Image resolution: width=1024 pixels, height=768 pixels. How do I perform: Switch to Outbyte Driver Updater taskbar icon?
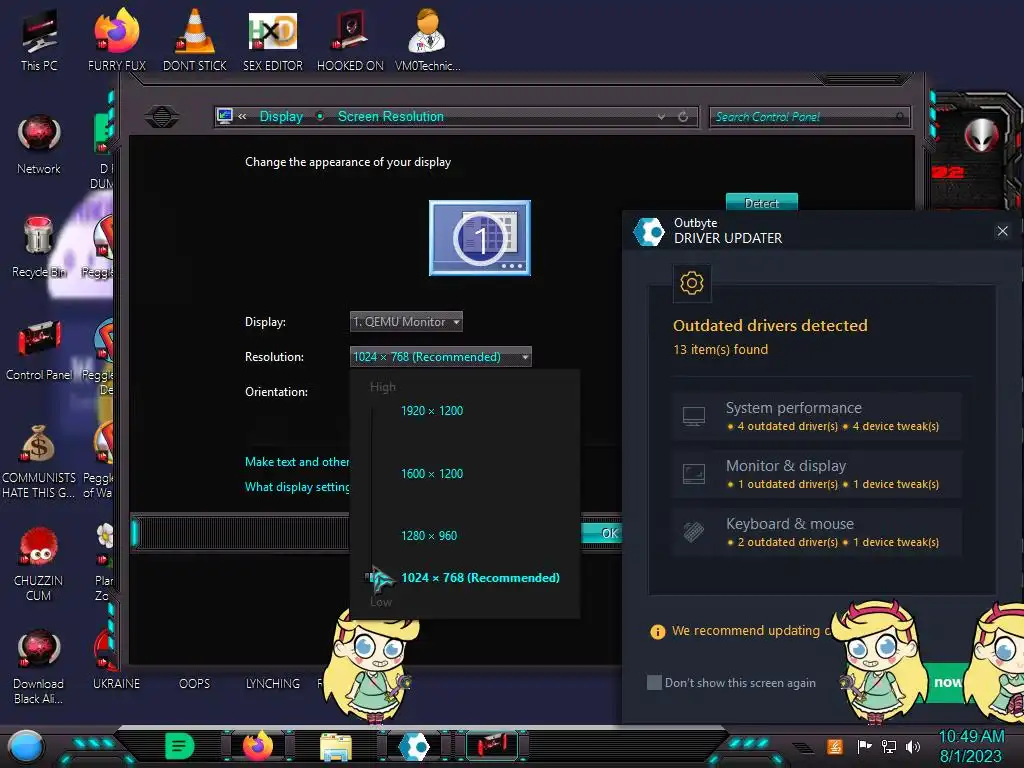(414, 746)
